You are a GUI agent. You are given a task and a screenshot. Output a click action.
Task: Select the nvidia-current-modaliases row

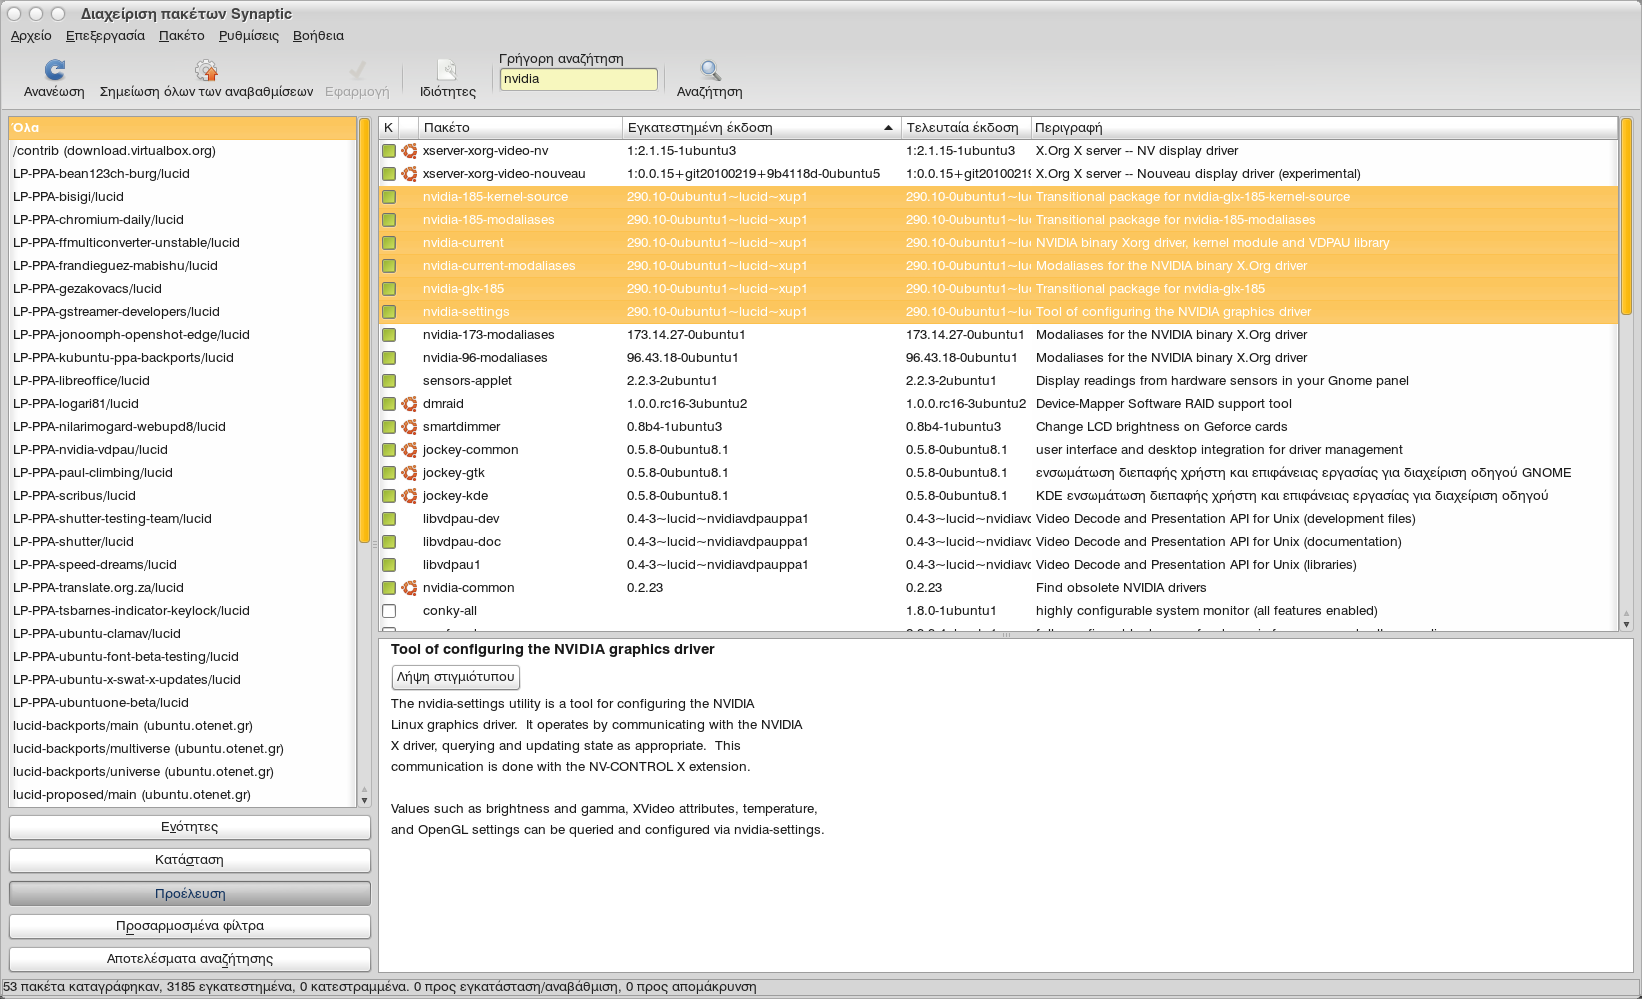point(998,266)
